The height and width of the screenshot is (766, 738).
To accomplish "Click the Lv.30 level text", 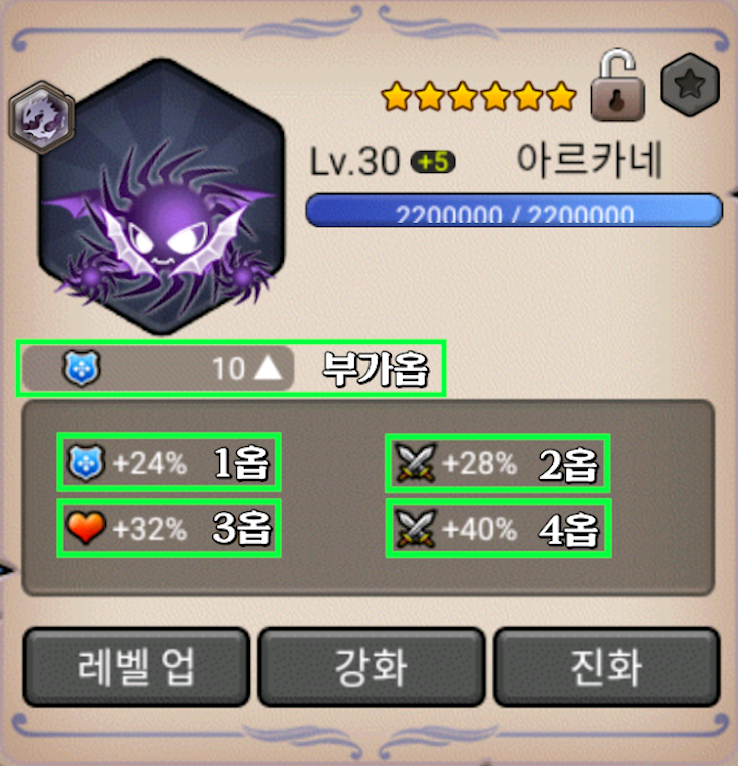I will coord(355,162).
